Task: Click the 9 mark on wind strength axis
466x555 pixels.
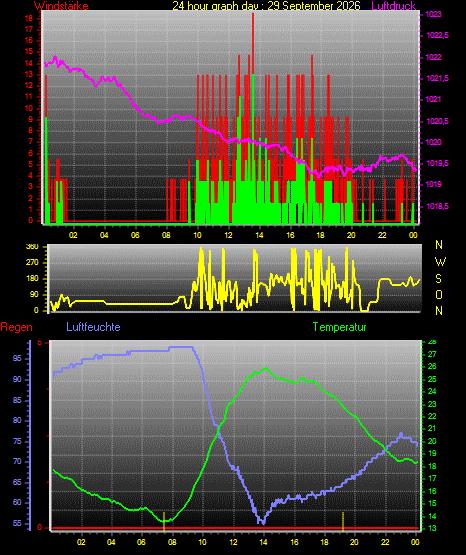Action: [x=30, y=120]
